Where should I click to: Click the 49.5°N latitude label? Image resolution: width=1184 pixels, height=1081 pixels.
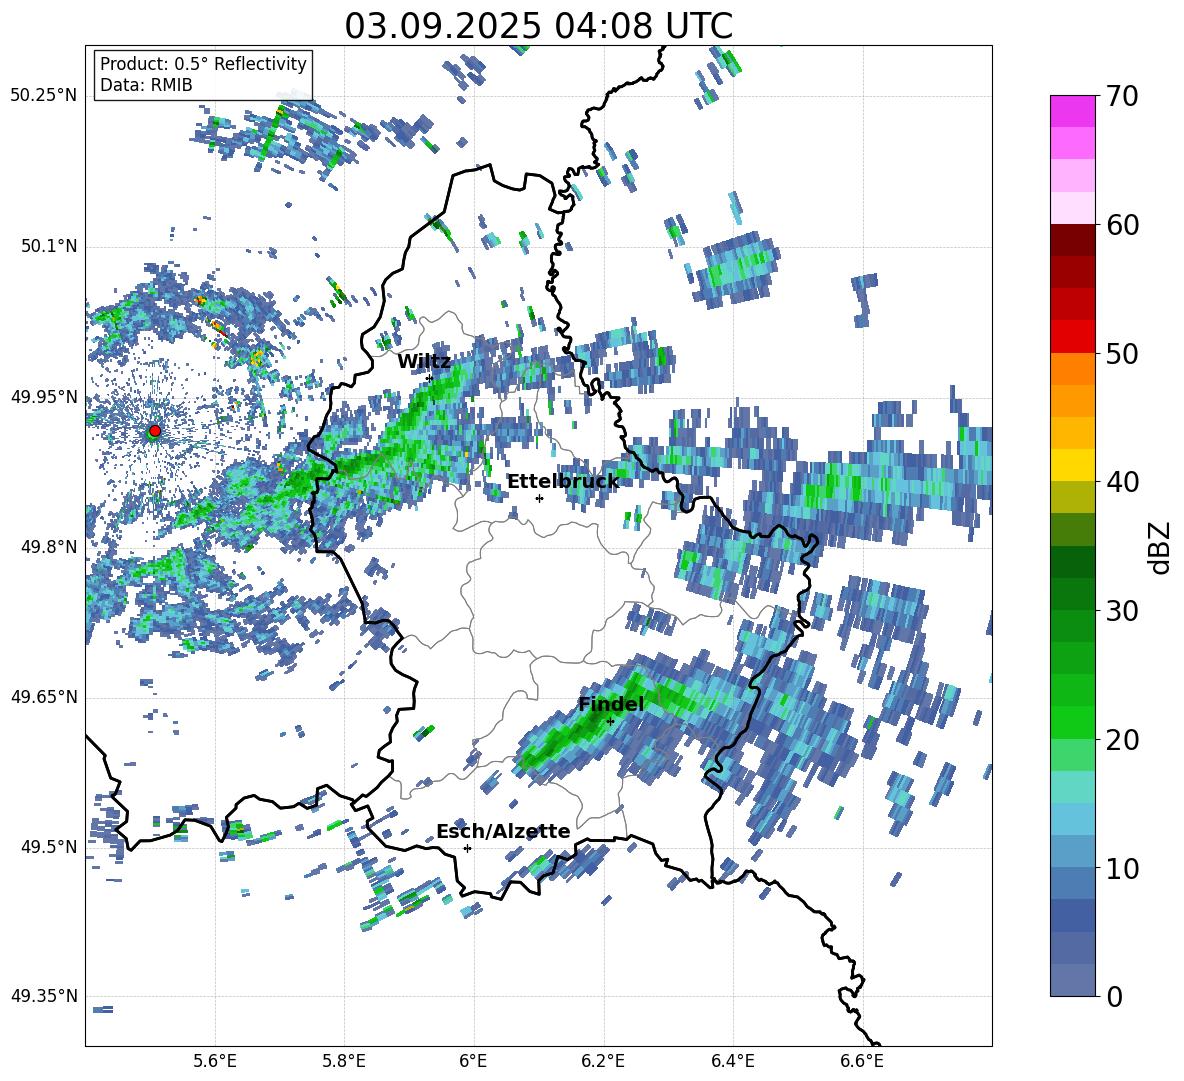point(48,847)
